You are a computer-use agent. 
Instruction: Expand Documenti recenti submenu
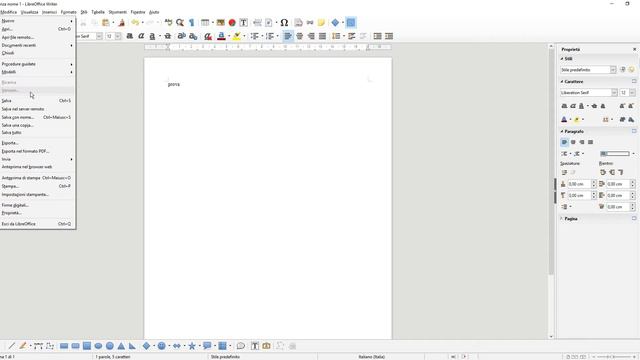[x=37, y=45]
